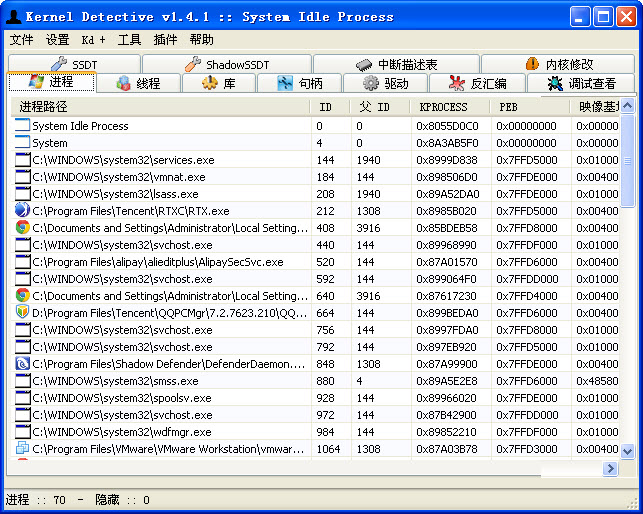Sort by KPROCESS column header

coord(450,107)
